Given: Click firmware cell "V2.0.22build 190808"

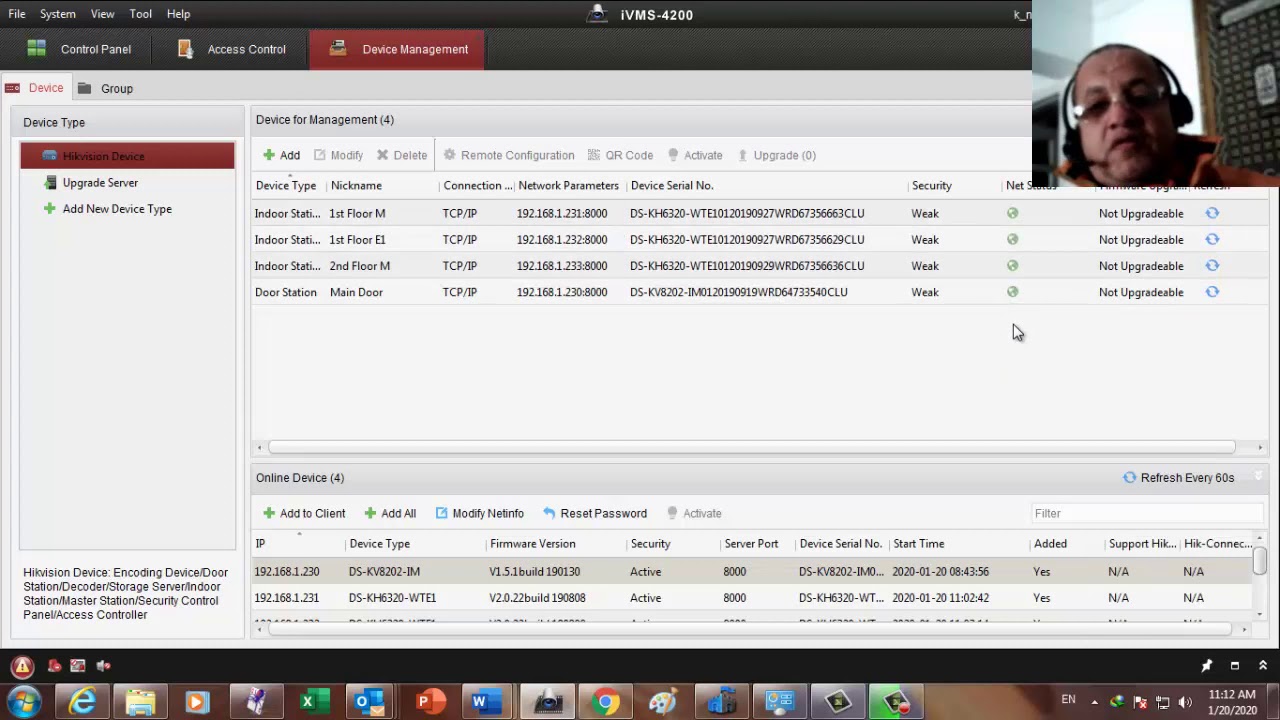Looking at the screenshot, I should (537, 598).
